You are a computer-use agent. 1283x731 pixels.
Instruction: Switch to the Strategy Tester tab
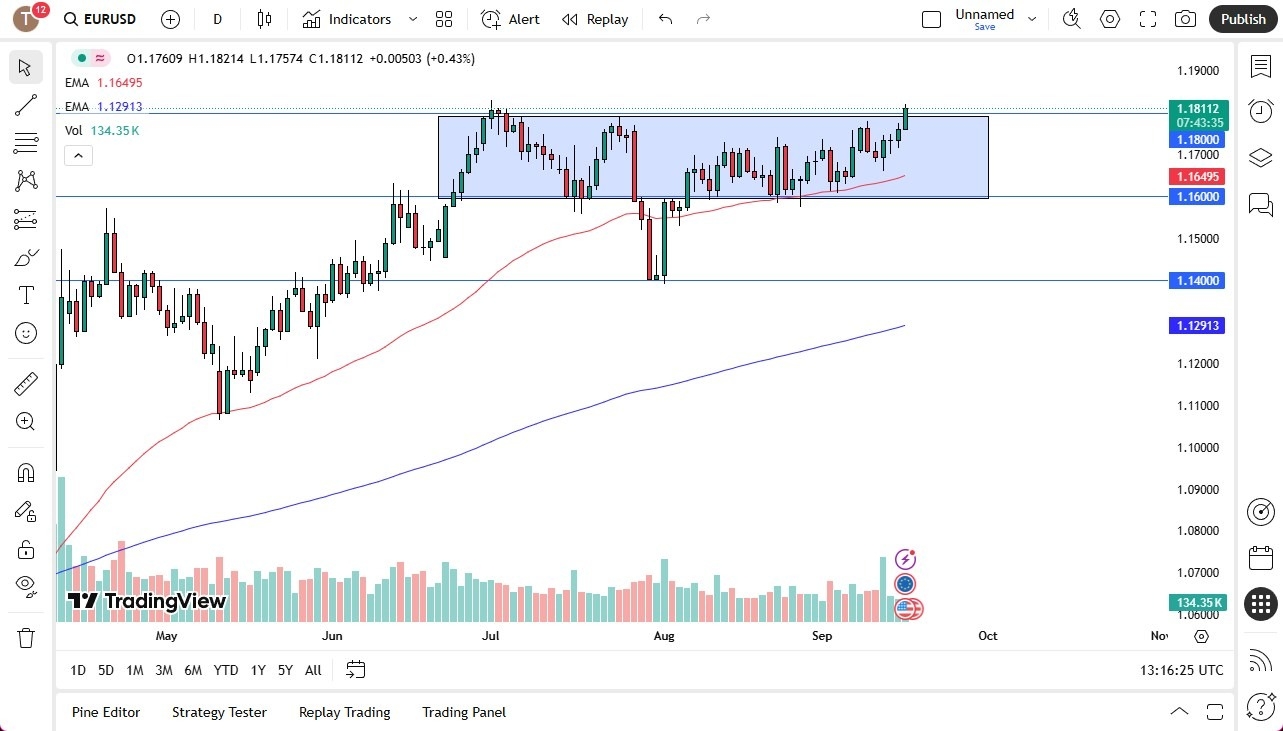[x=219, y=712]
